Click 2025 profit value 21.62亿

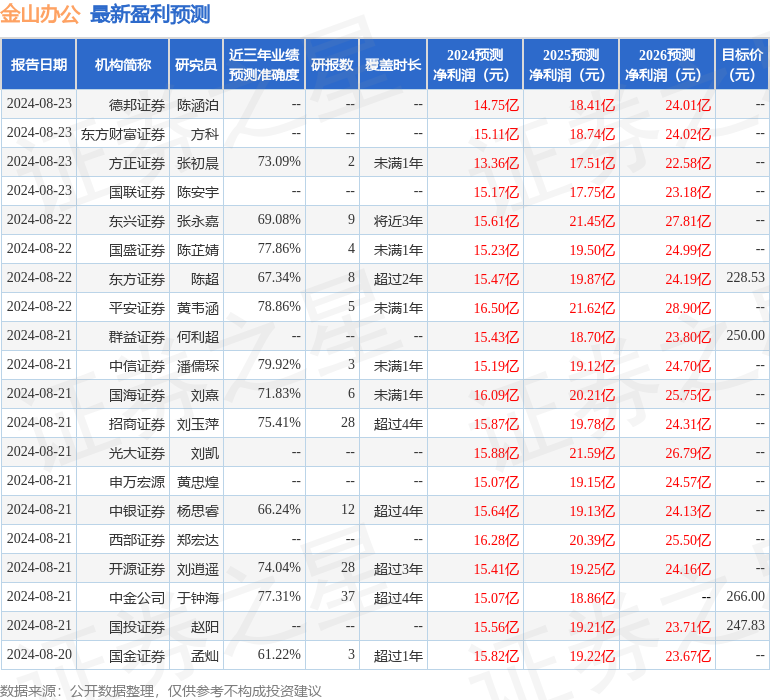592,308
